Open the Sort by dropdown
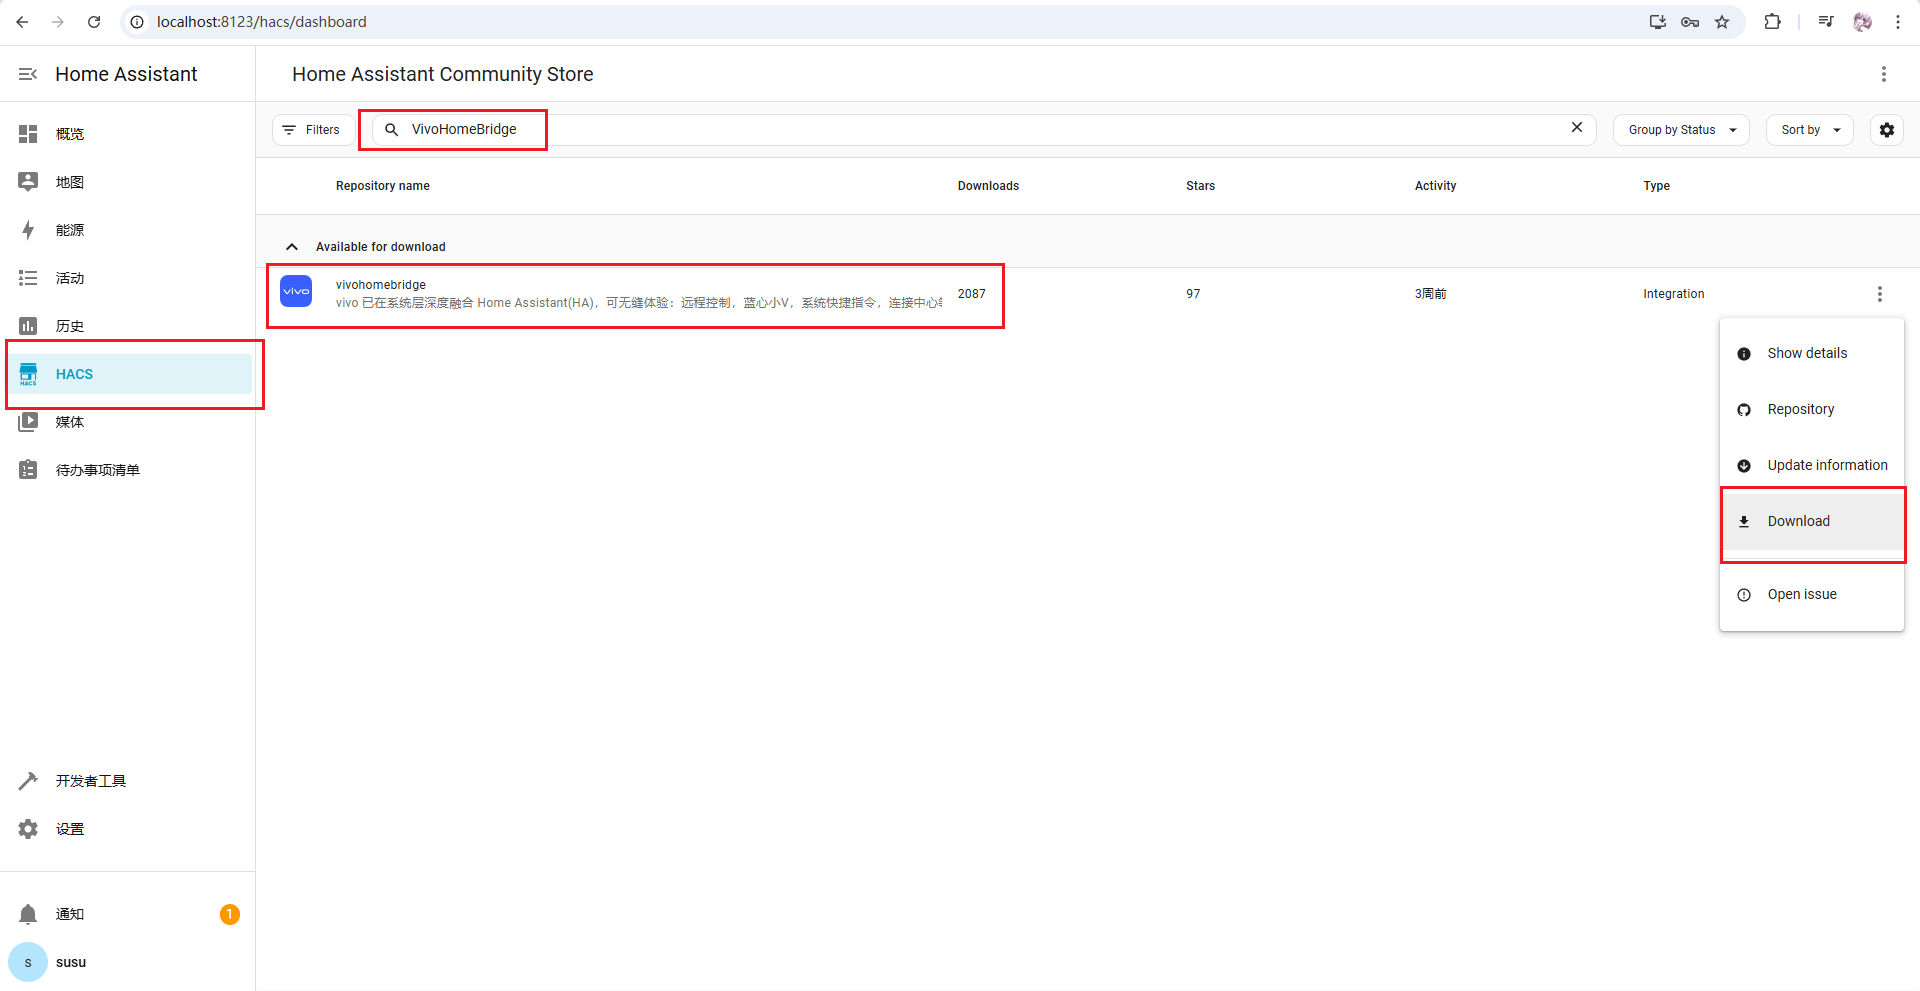Image resolution: width=1920 pixels, height=991 pixels. pos(1809,130)
